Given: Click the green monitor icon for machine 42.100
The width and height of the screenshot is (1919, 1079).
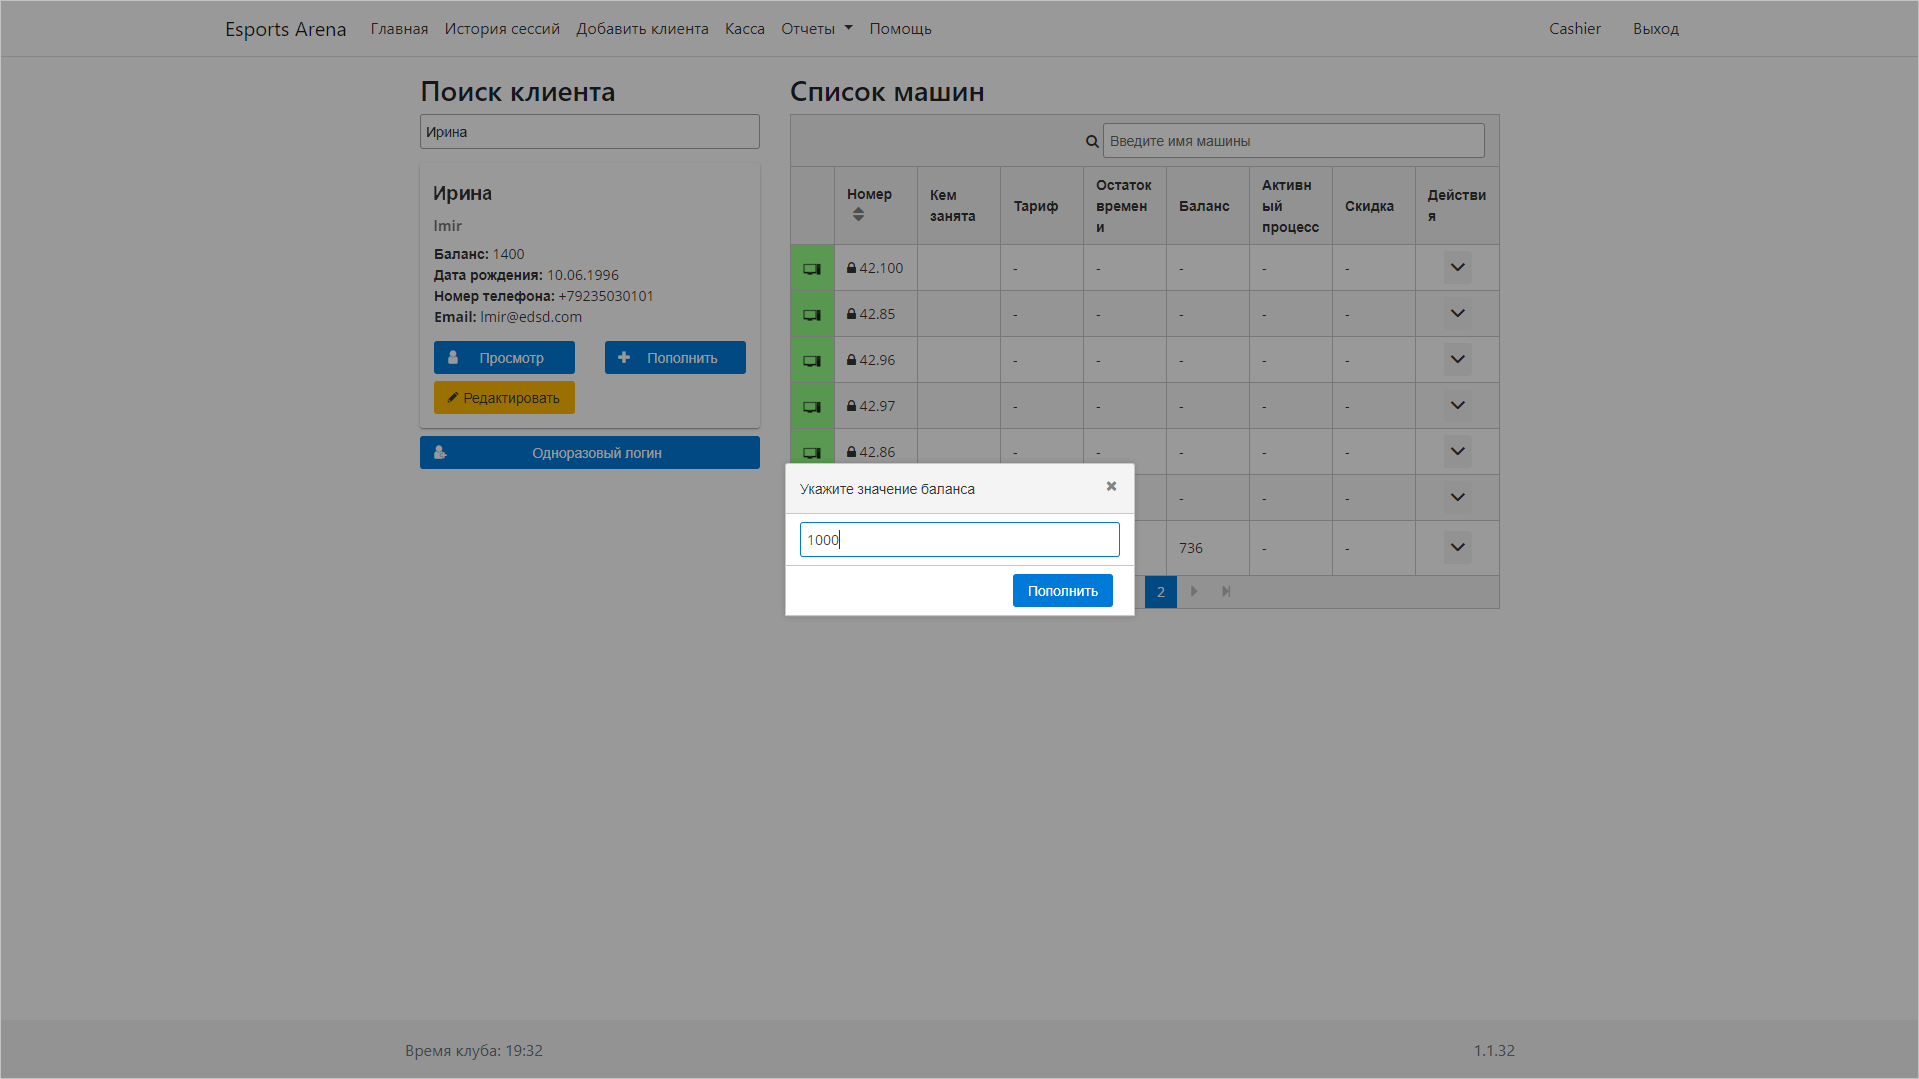Looking at the screenshot, I should pos(812,268).
